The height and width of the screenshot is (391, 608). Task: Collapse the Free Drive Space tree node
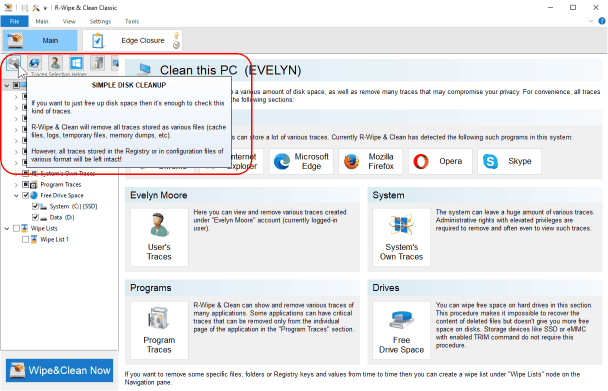point(16,196)
